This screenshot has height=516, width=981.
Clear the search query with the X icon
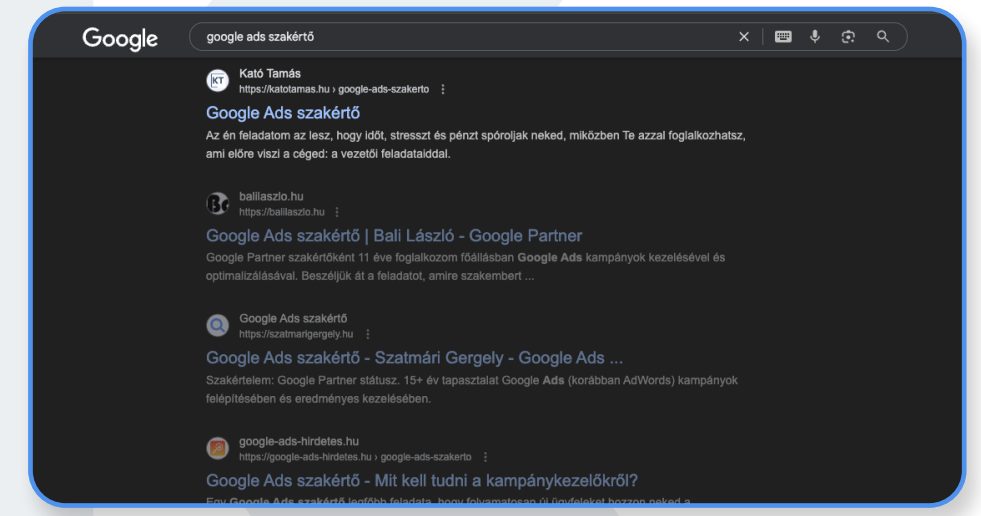click(744, 37)
